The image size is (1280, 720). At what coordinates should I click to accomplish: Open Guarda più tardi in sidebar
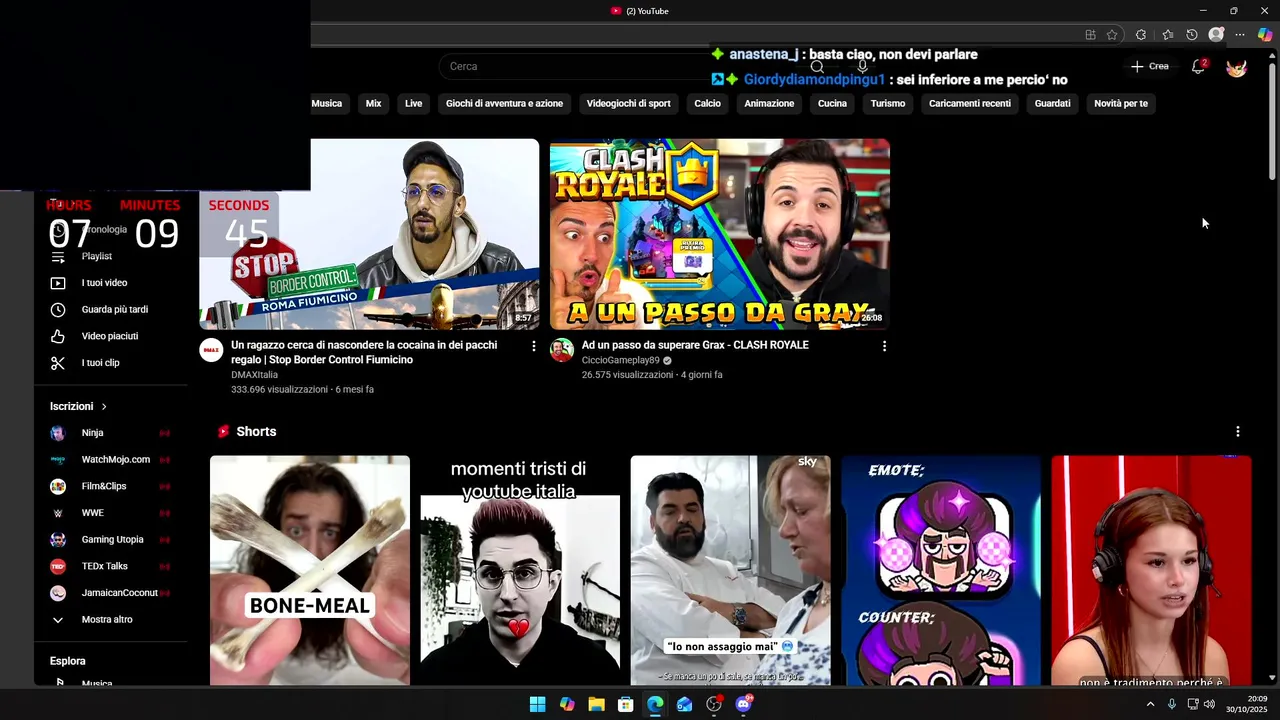point(110,310)
